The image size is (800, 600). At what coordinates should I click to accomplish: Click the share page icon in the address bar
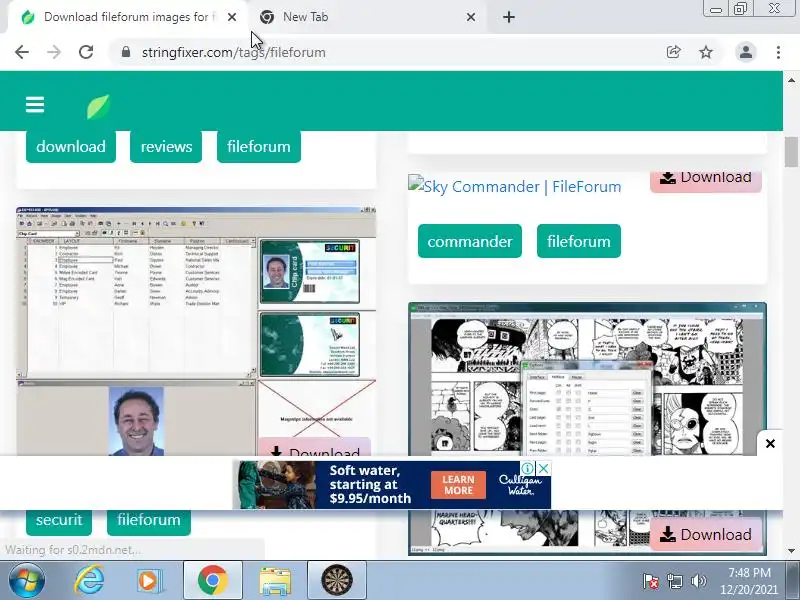(x=673, y=52)
